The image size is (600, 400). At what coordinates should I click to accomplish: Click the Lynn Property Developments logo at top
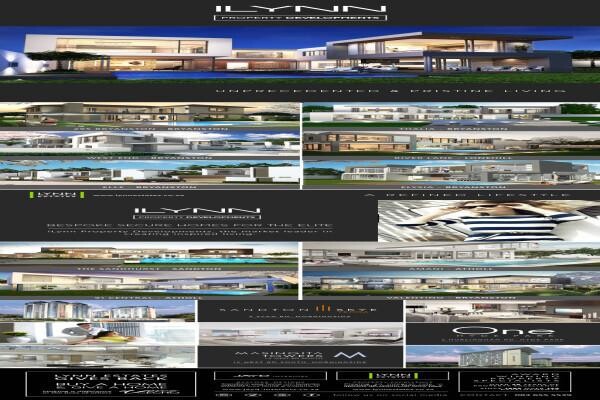pos(300,13)
